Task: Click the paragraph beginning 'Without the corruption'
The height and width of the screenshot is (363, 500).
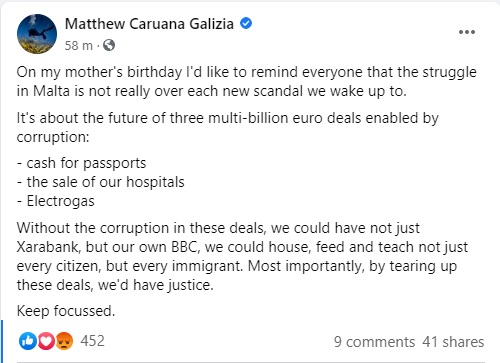Action: (242, 256)
